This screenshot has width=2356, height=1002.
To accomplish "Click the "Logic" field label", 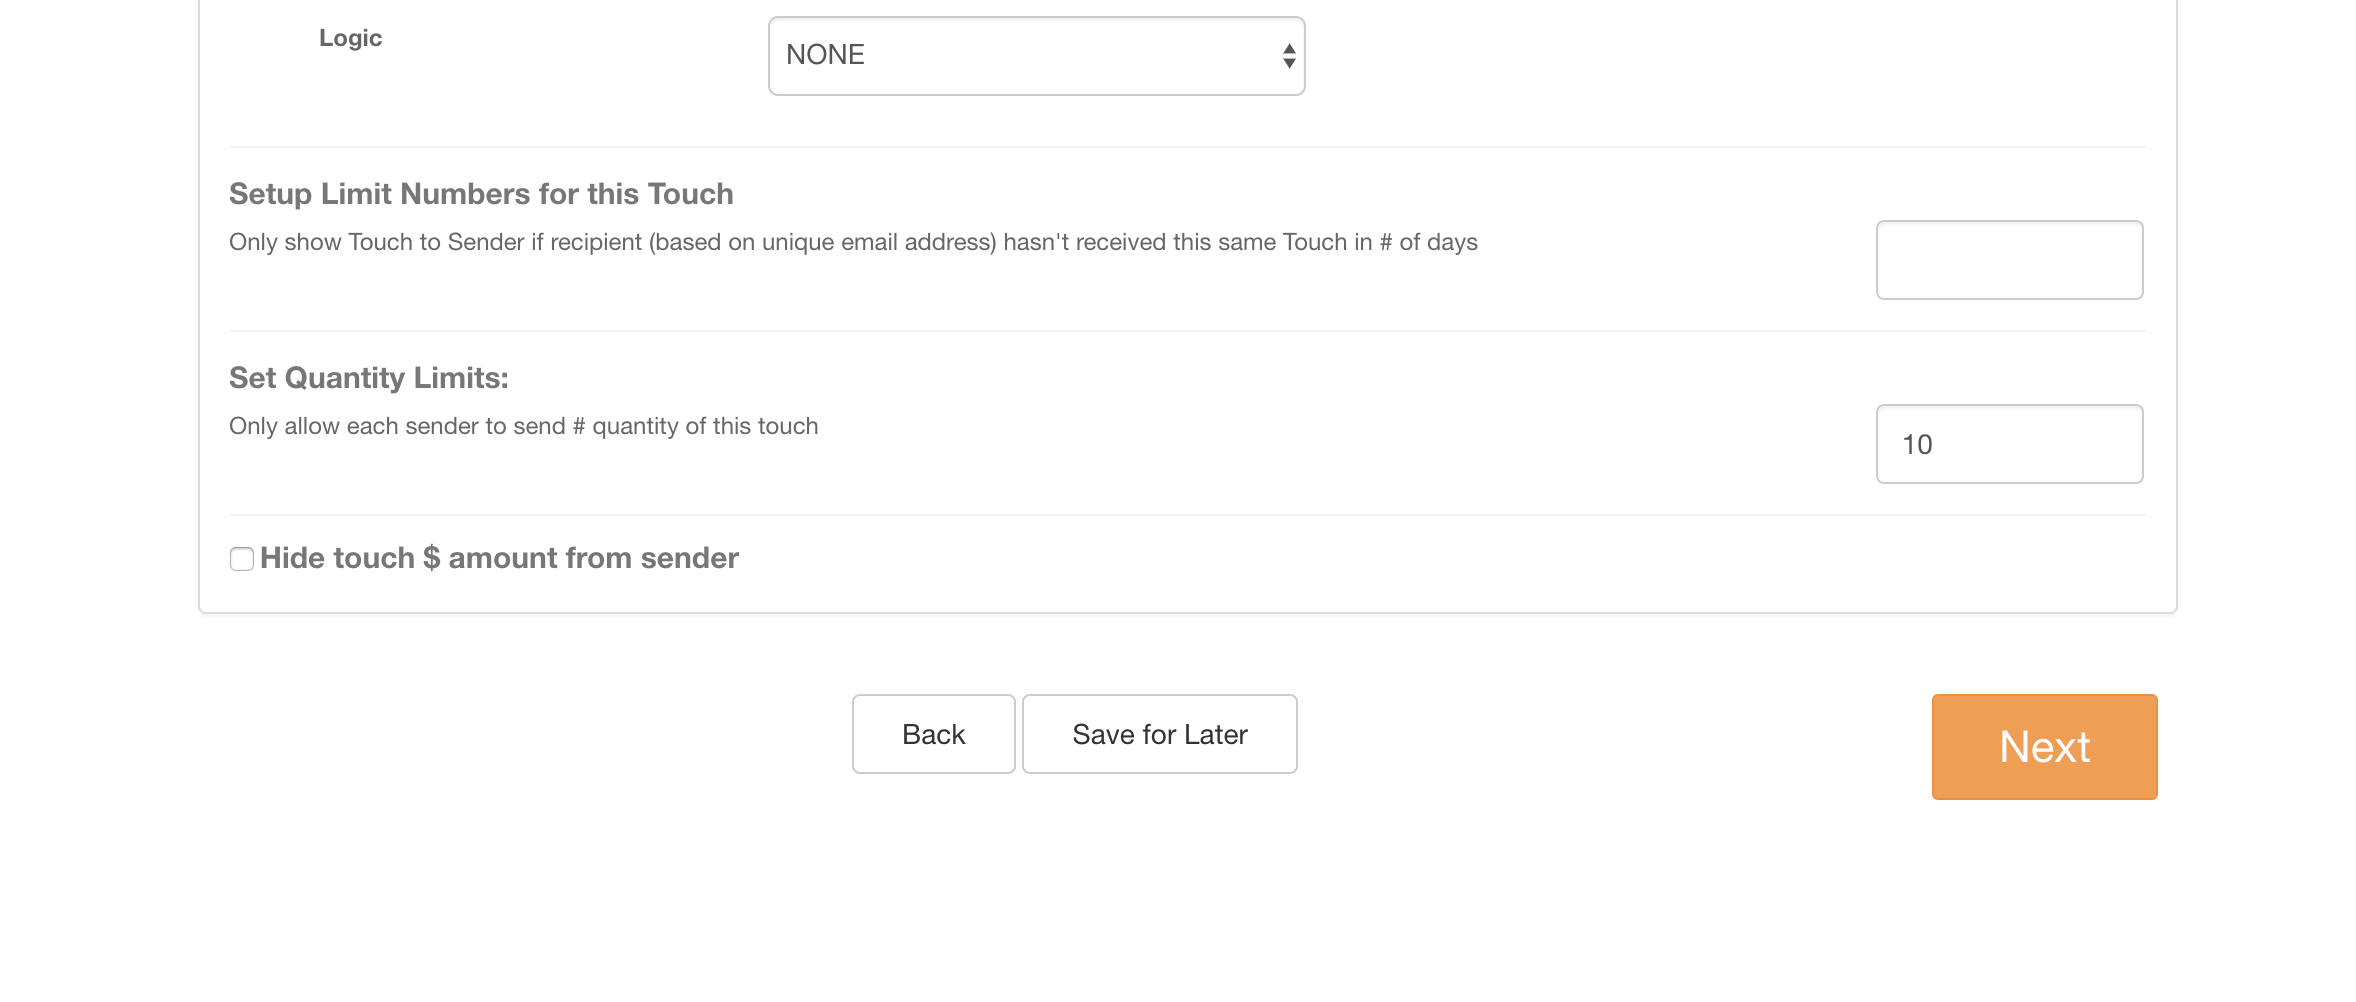I will pyautogui.click(x=350, y=38).
